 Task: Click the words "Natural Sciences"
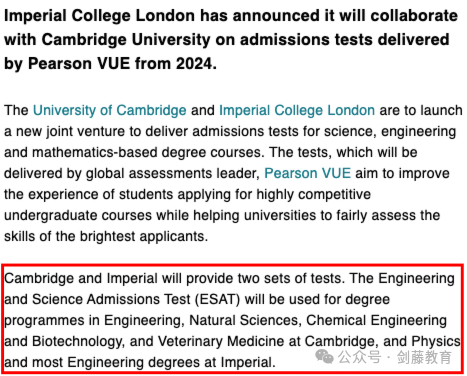coord(245,320)
